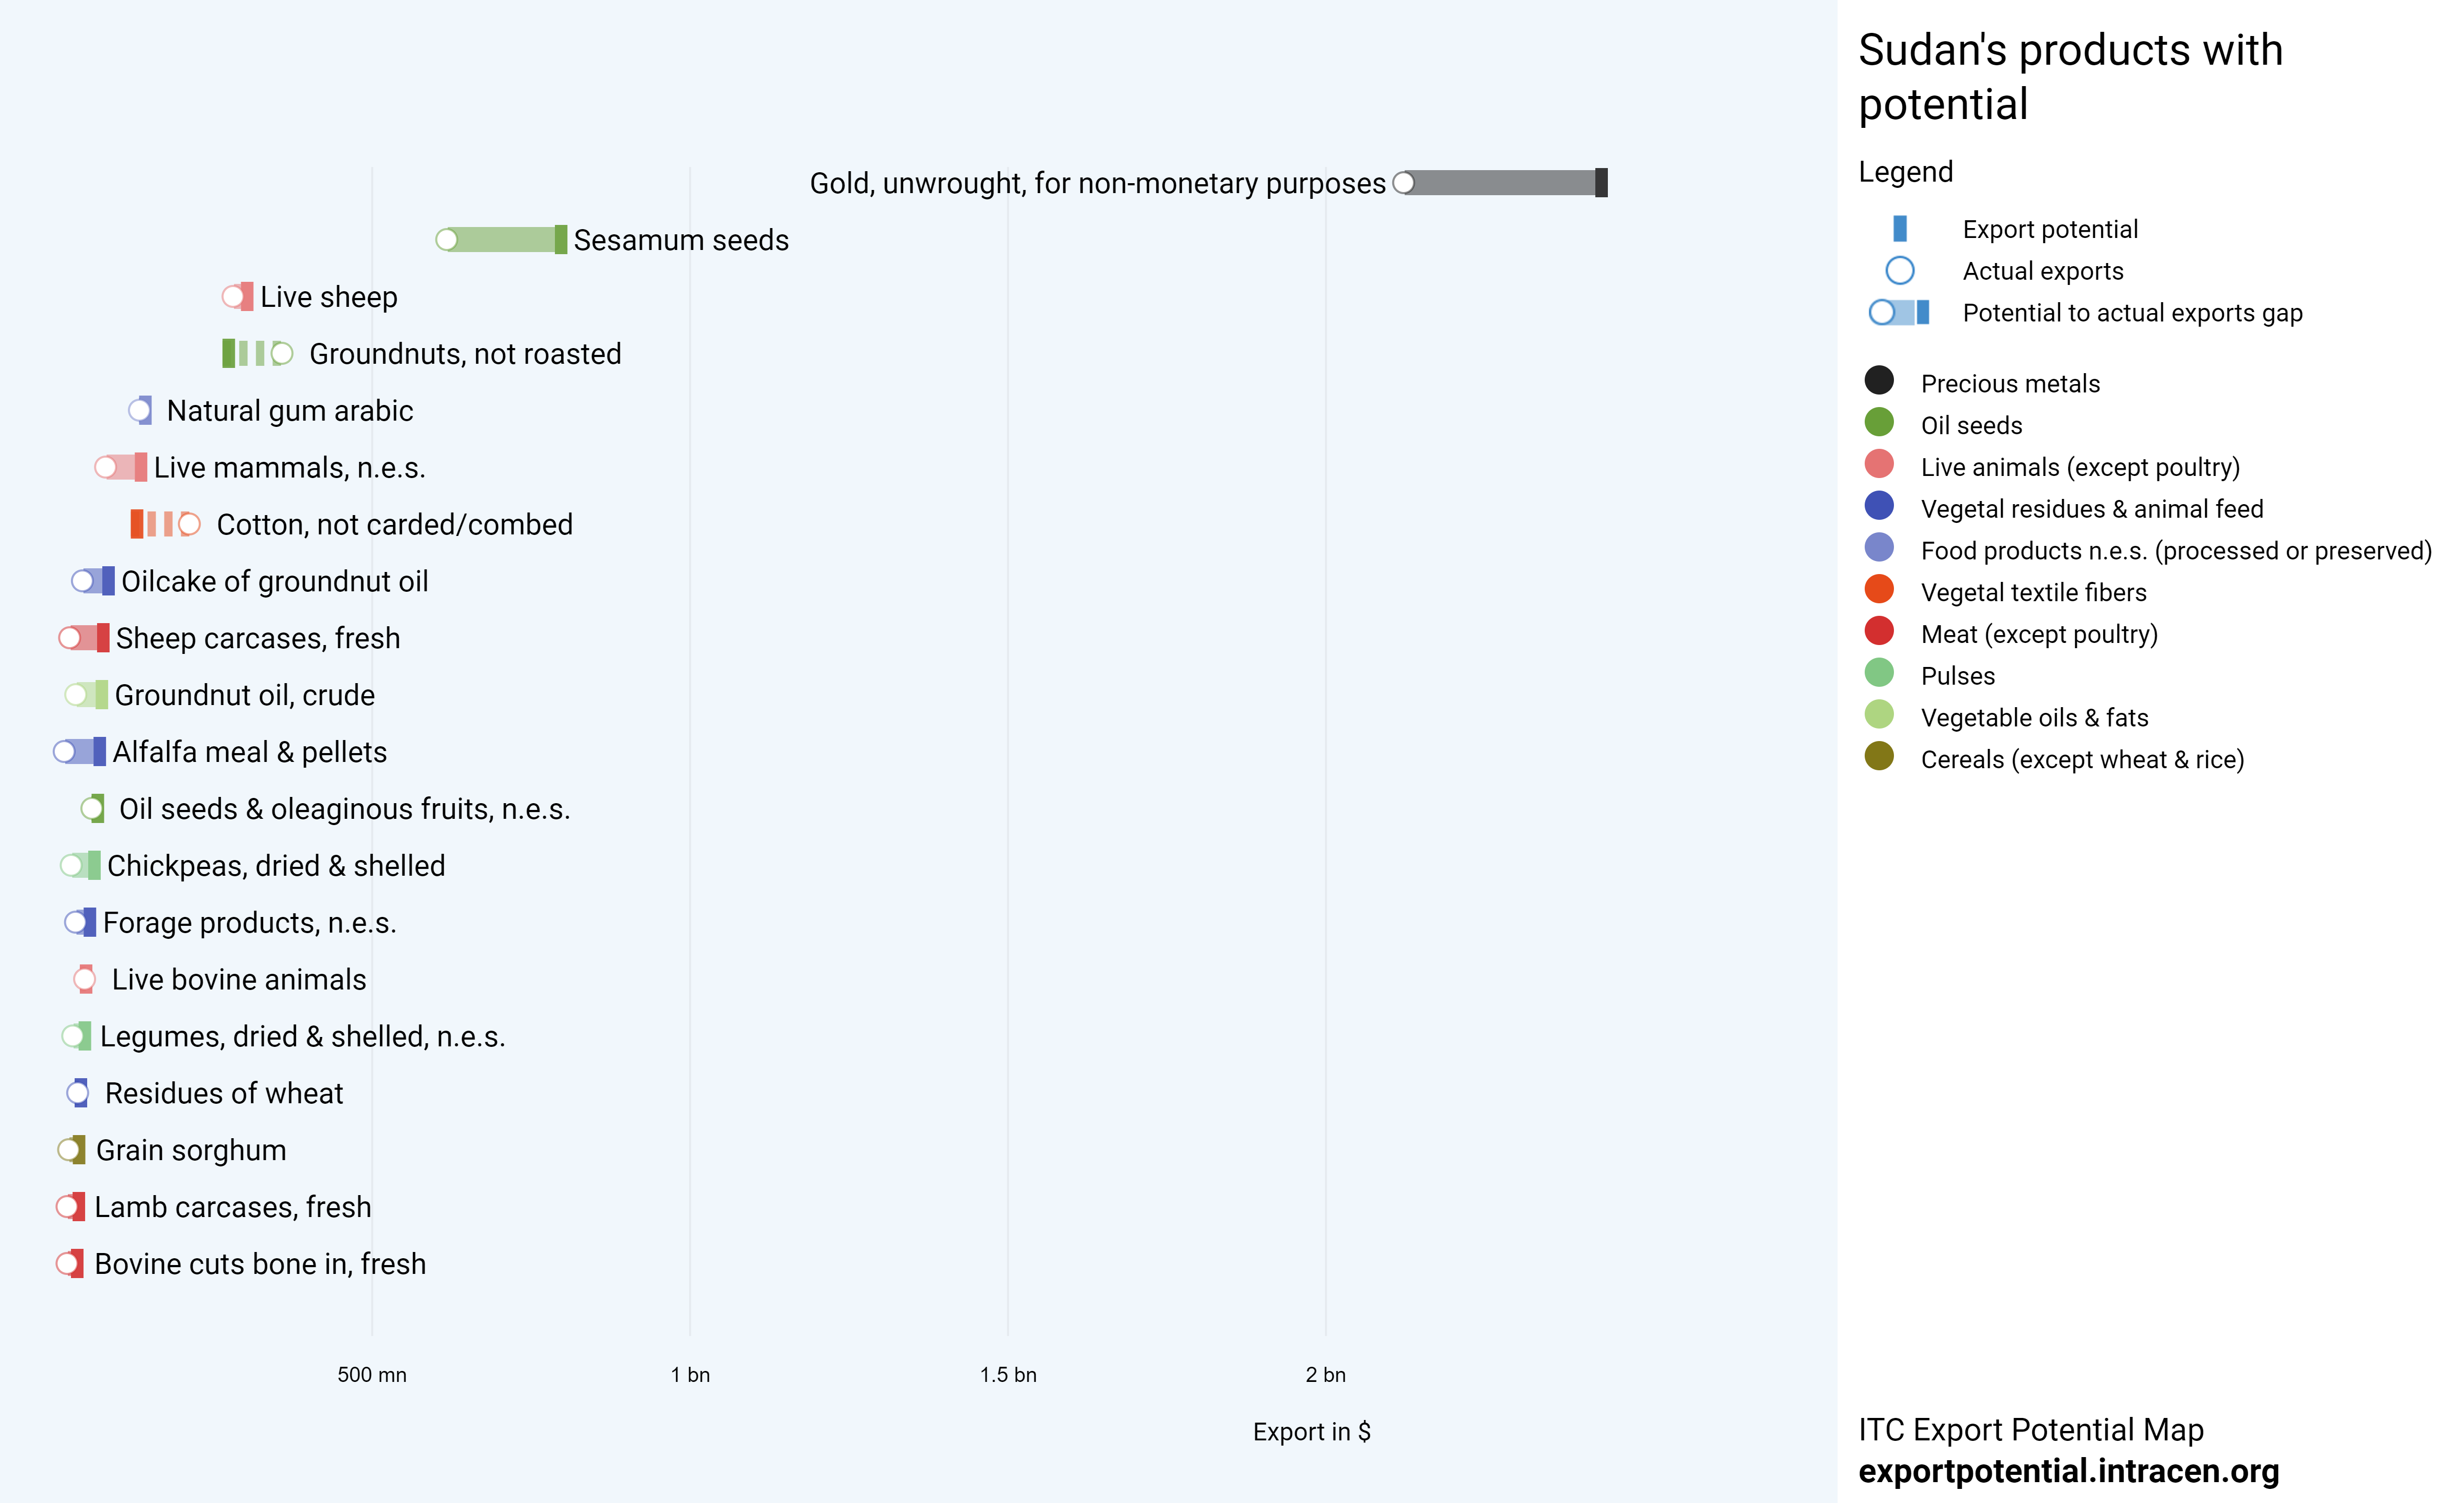Click Bovine cuts bone in, fresh label

260,1265
